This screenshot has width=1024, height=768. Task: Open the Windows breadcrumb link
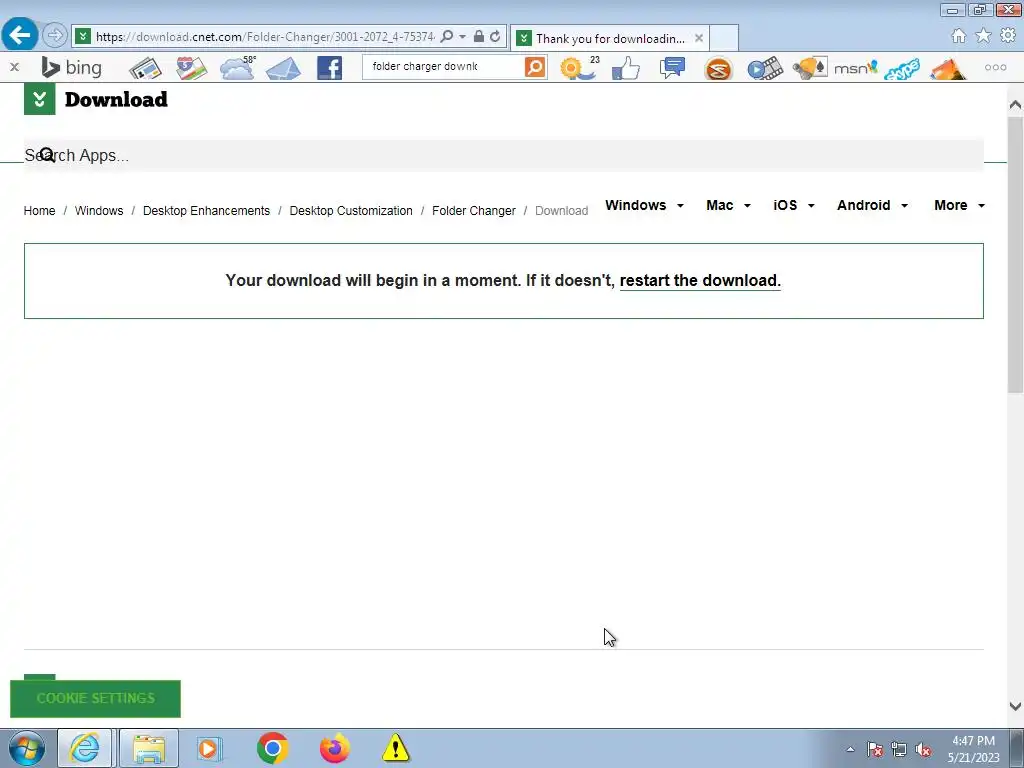click(x=99, y=211)
